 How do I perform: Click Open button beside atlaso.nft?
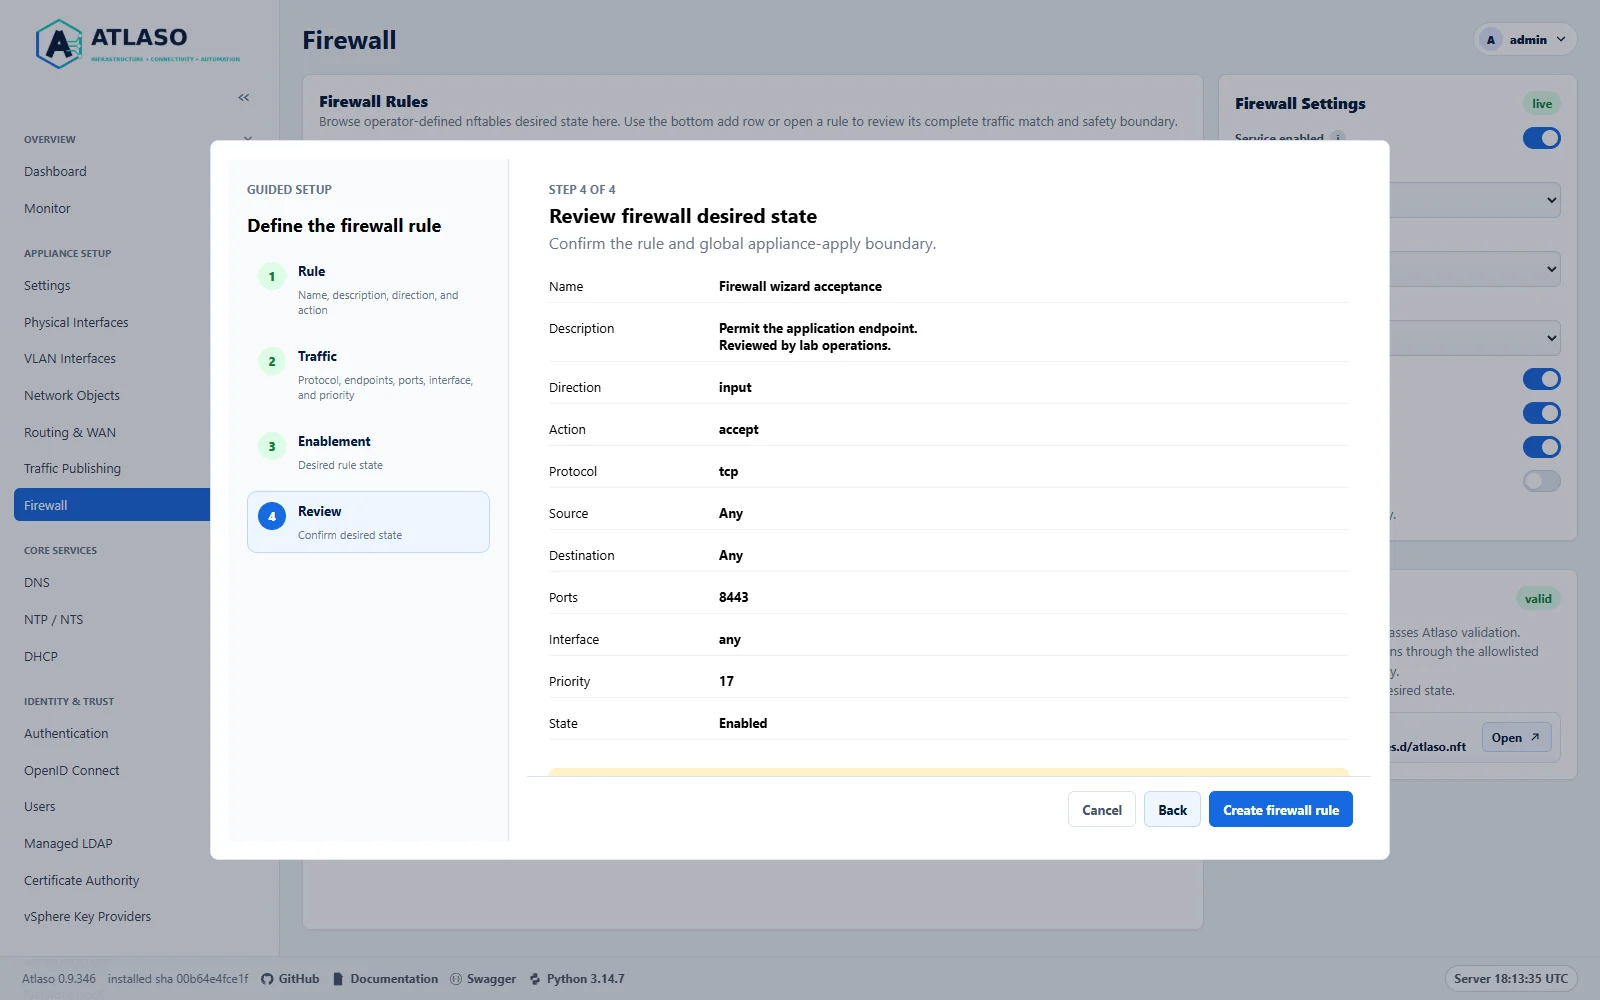point(1516,738)
